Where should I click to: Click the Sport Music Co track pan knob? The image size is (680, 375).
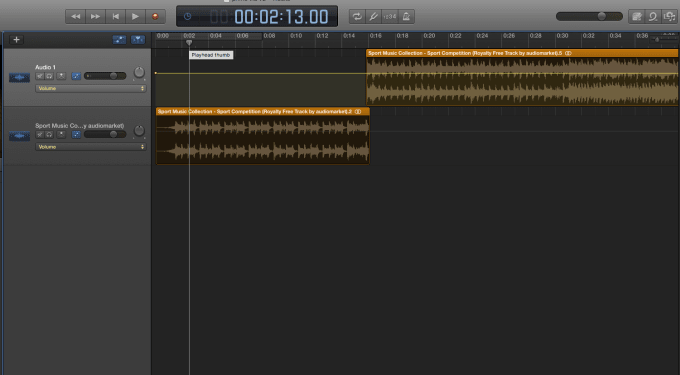point(139,130)
